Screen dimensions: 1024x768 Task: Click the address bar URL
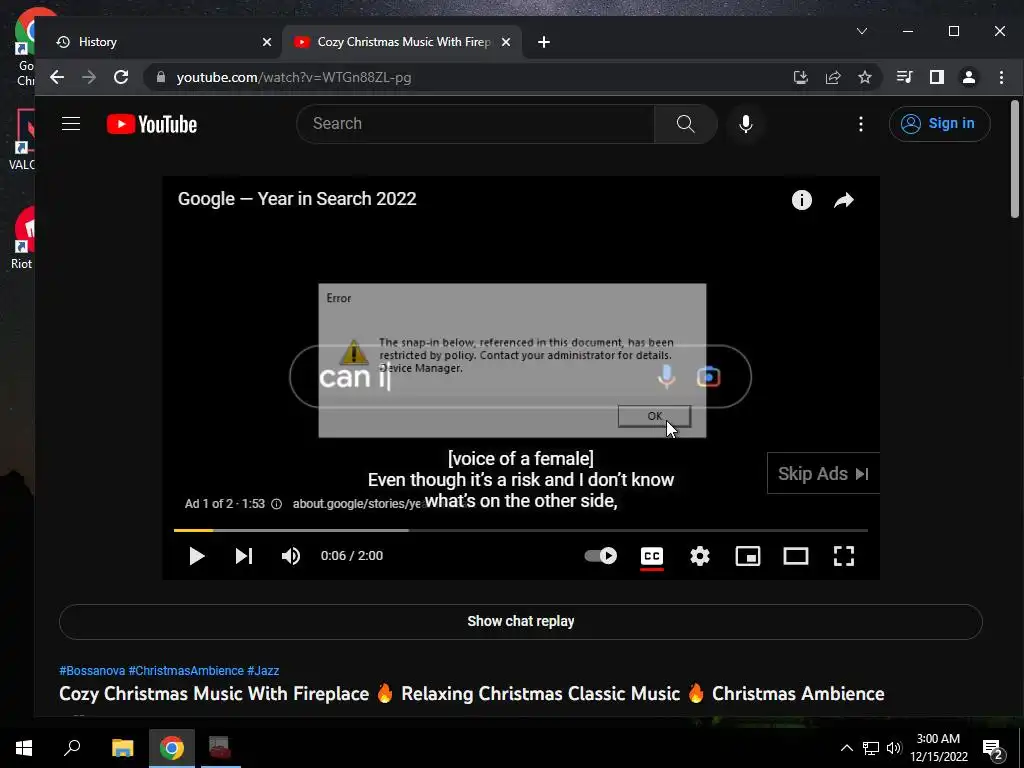pyautogui.click(x=294, y=77)
